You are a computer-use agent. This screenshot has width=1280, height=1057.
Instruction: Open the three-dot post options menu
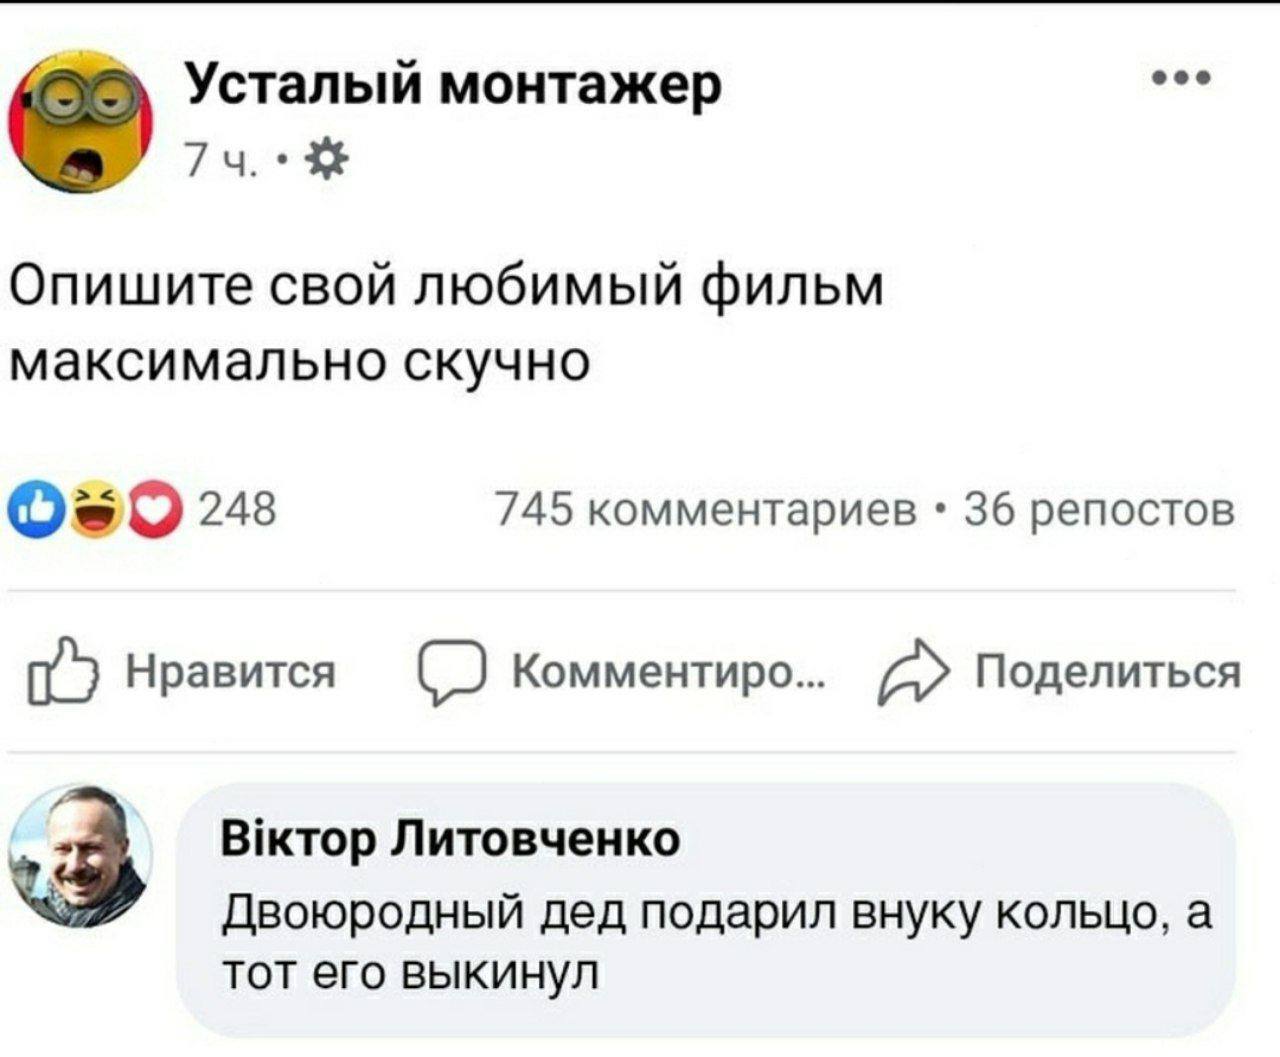point(1181,78)
